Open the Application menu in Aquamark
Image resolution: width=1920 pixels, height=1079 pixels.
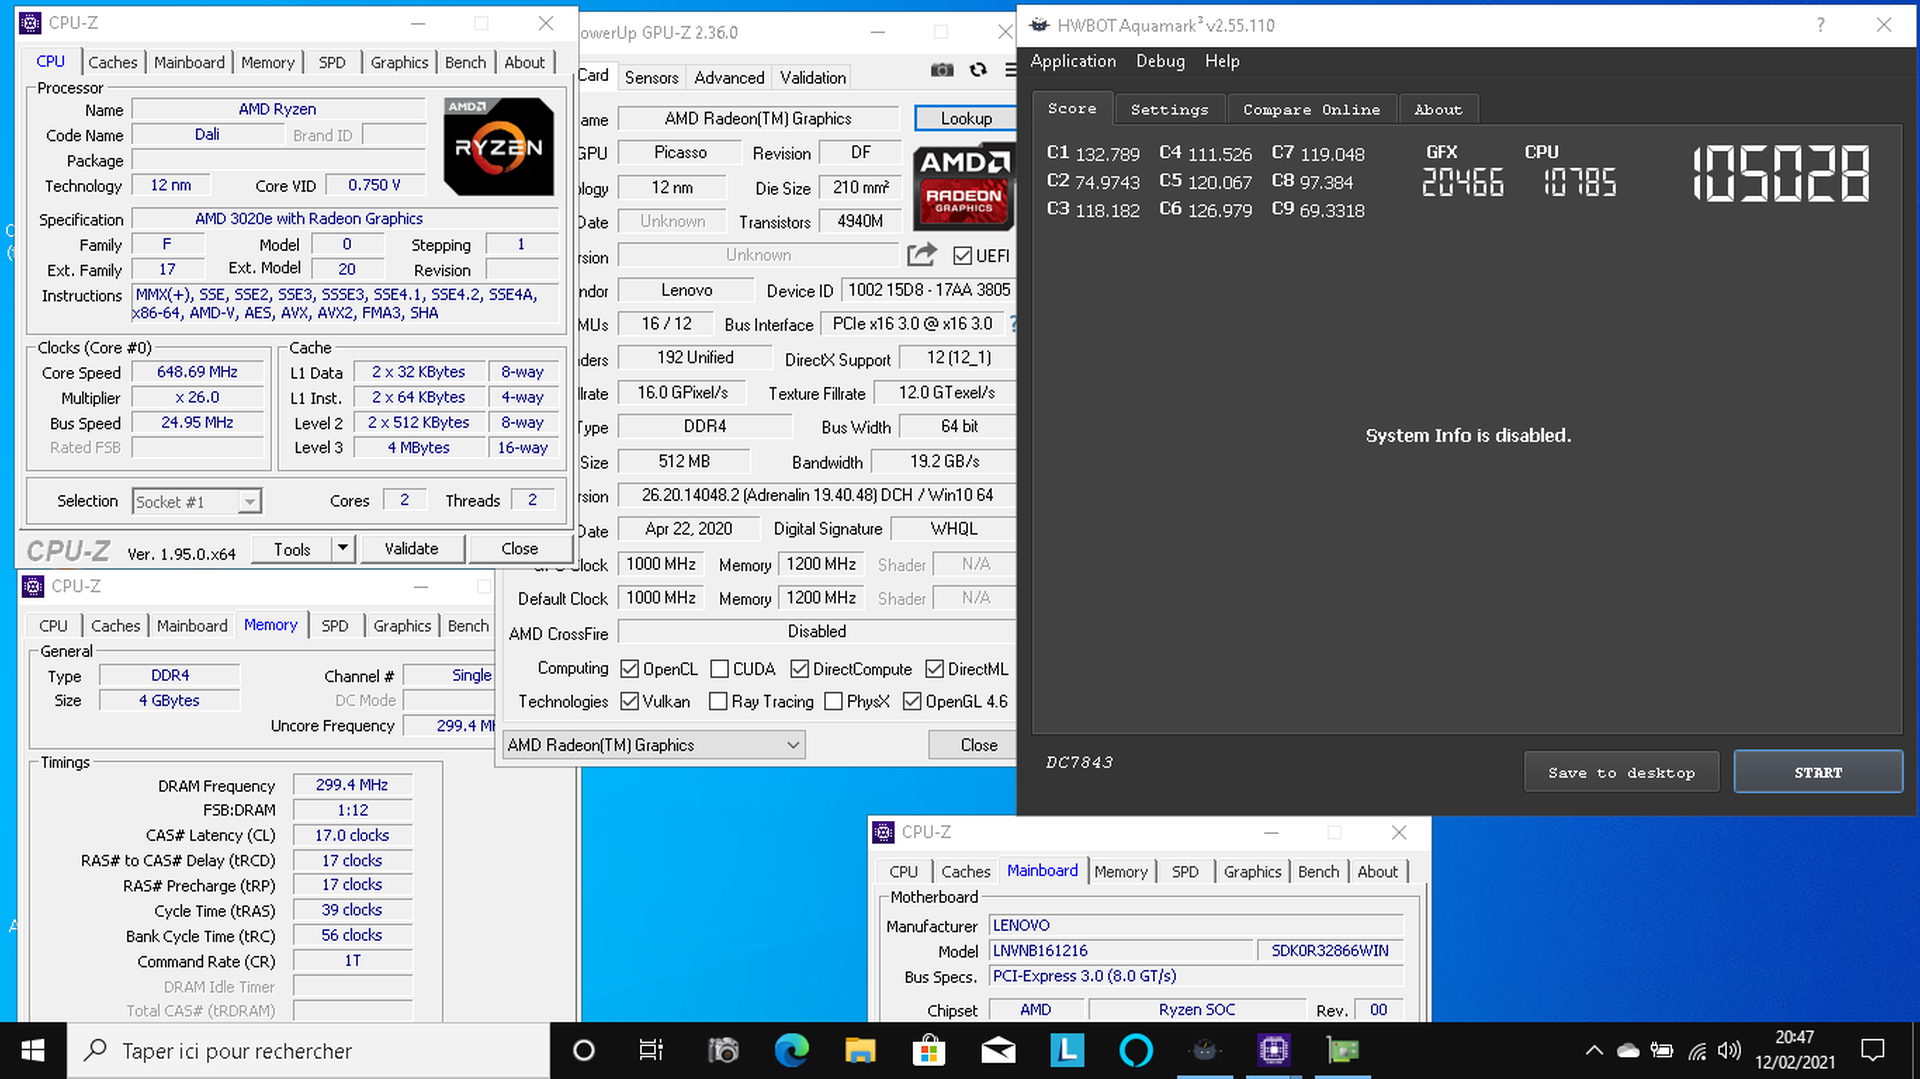(1073, 61)
